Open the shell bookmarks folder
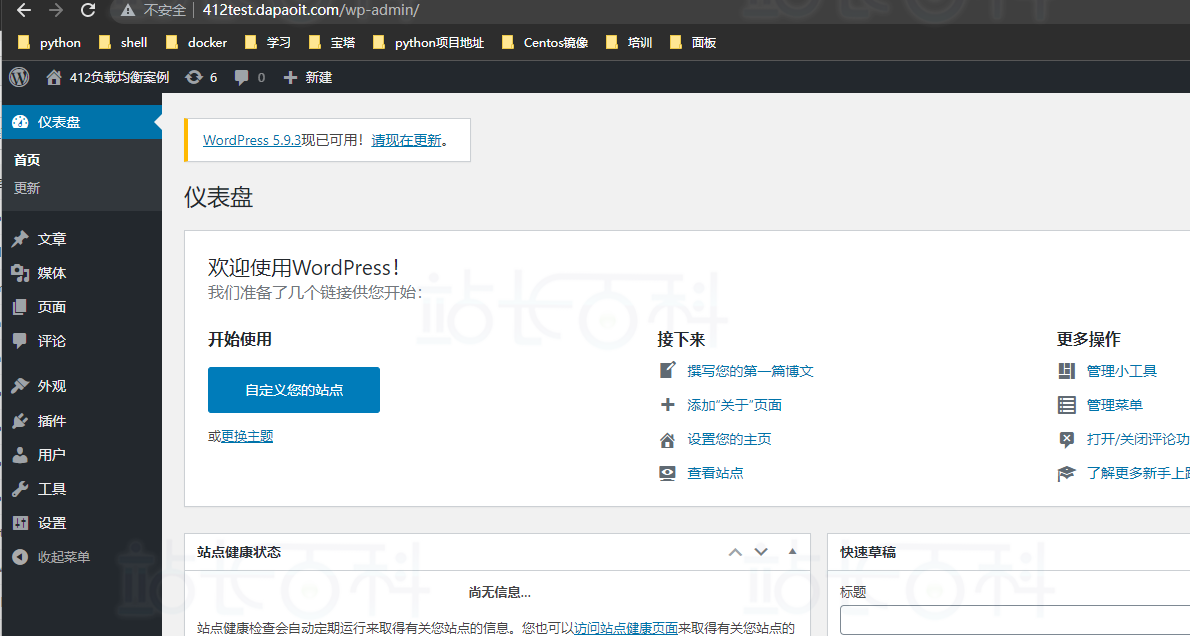 [123, 43]
